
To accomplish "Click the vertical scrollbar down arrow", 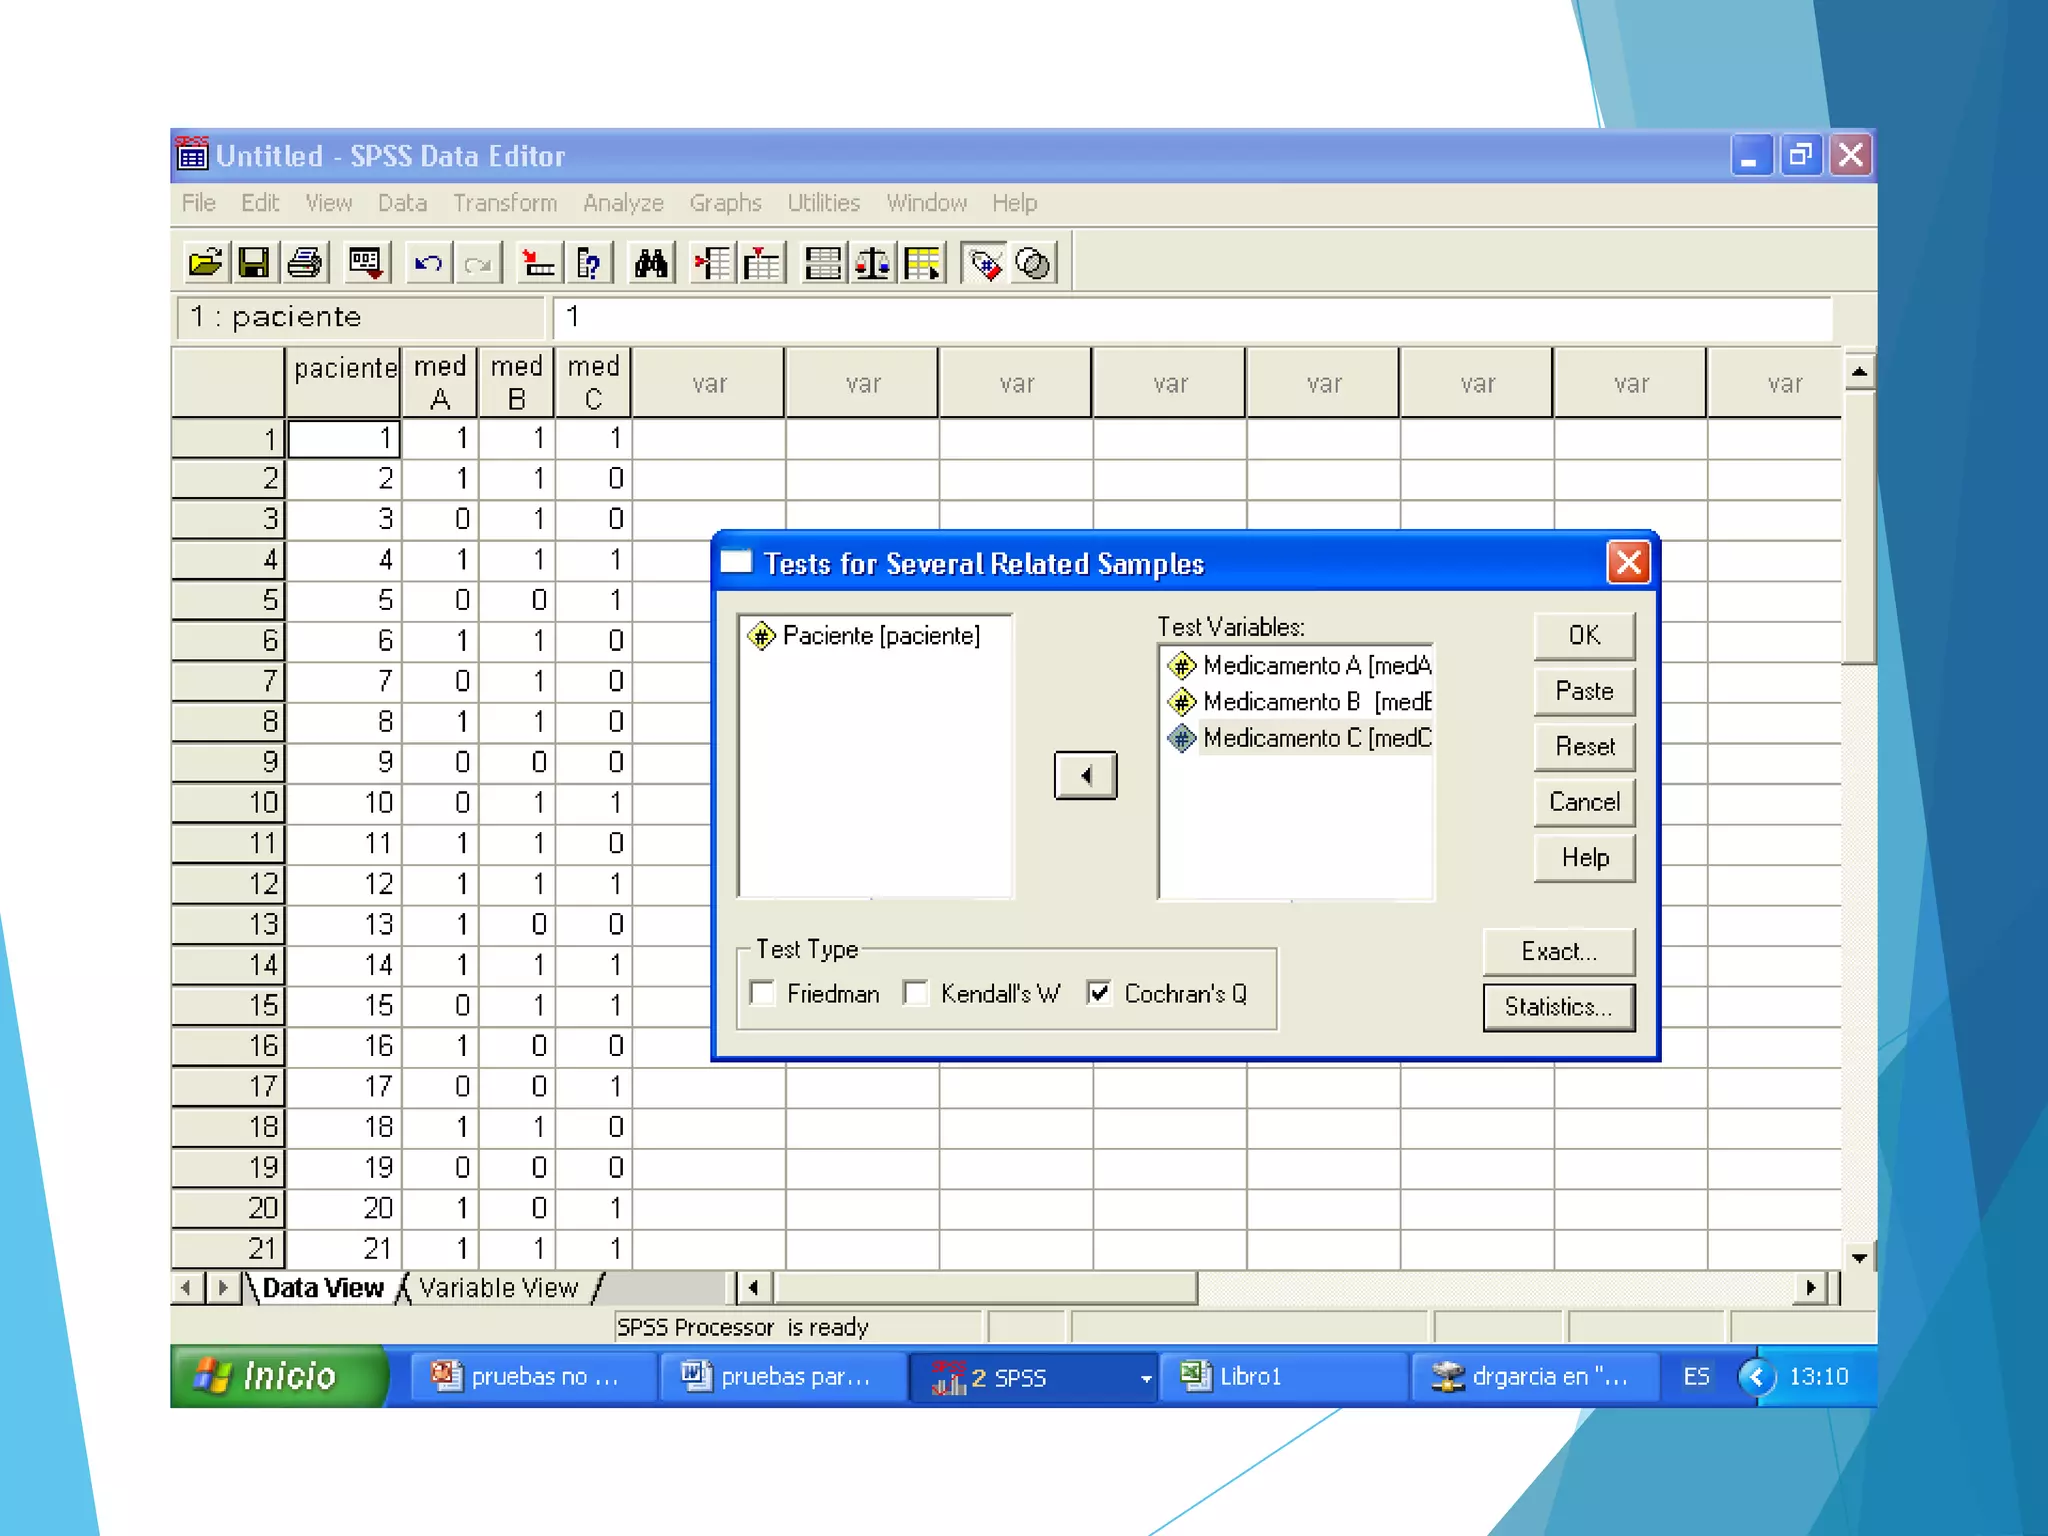I will (x=1859, y=1258).
